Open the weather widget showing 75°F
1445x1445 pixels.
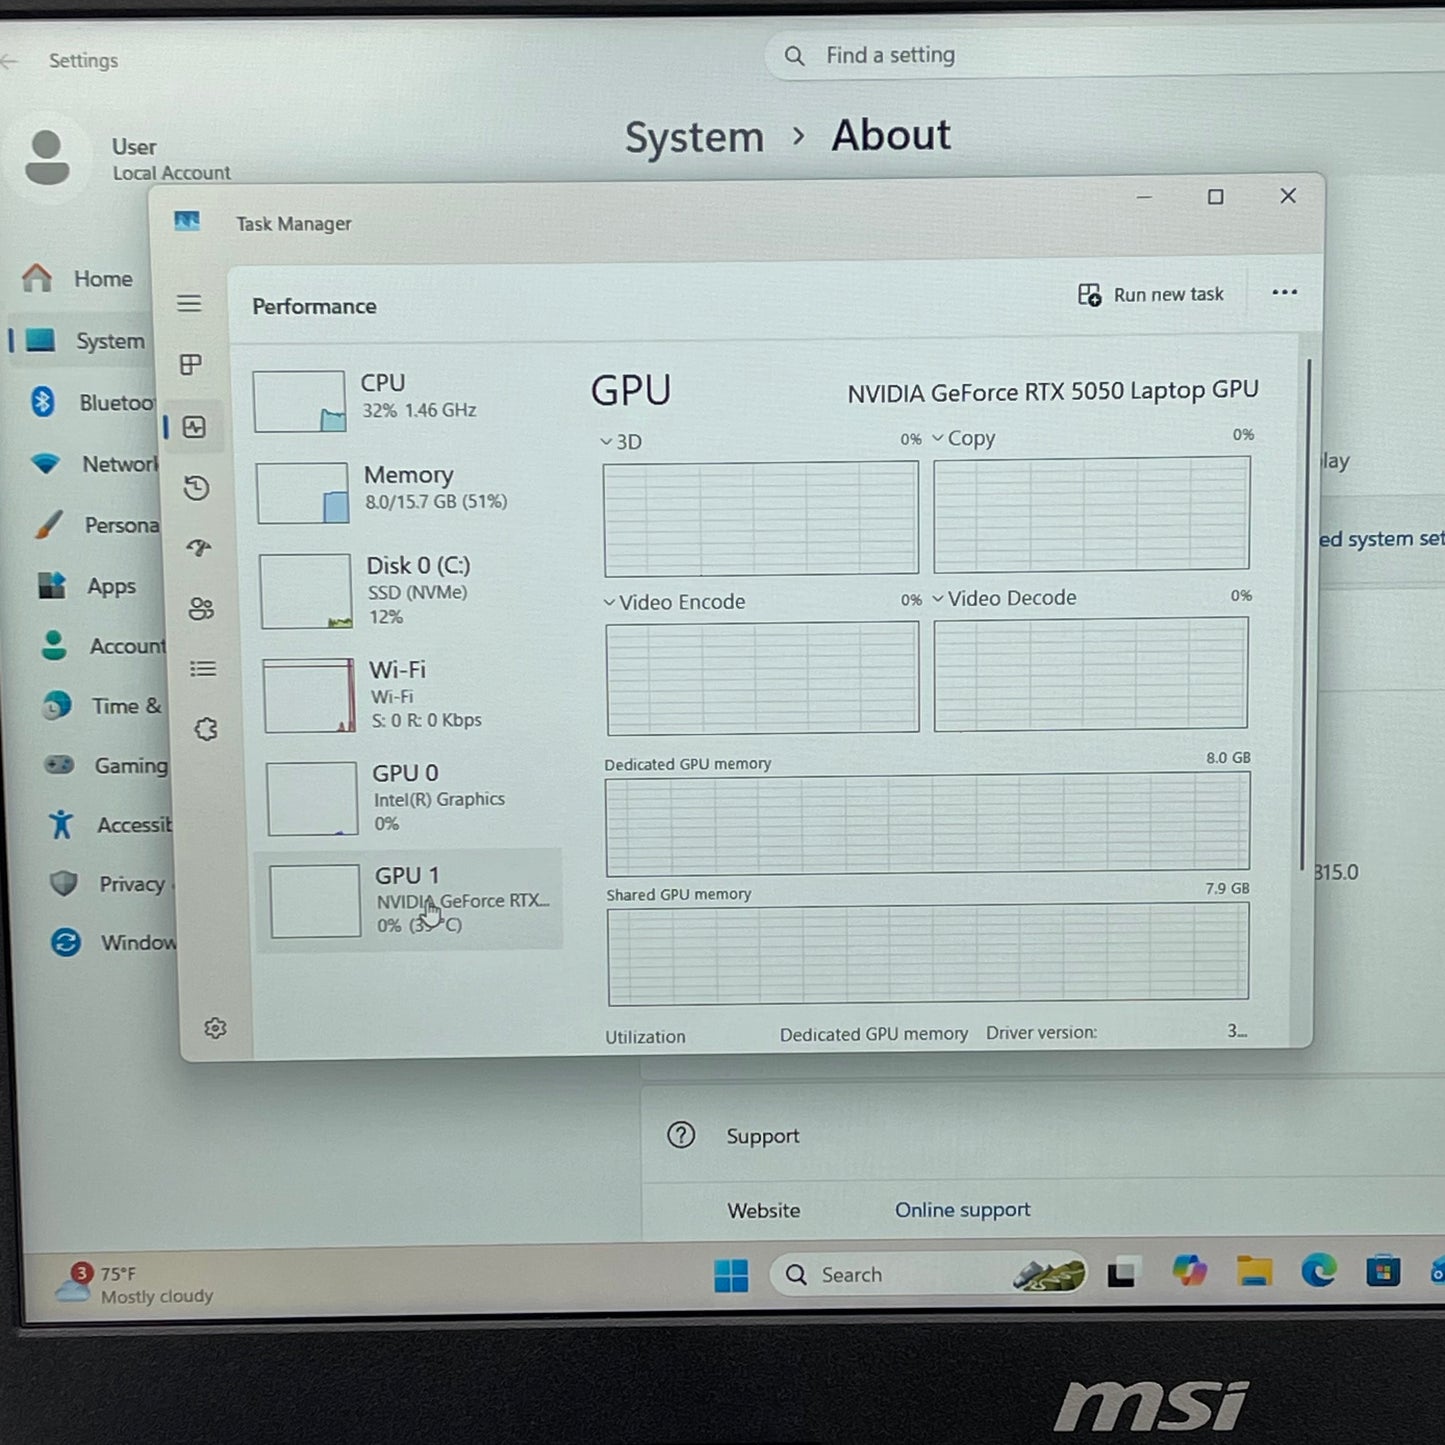[134, 1284]
